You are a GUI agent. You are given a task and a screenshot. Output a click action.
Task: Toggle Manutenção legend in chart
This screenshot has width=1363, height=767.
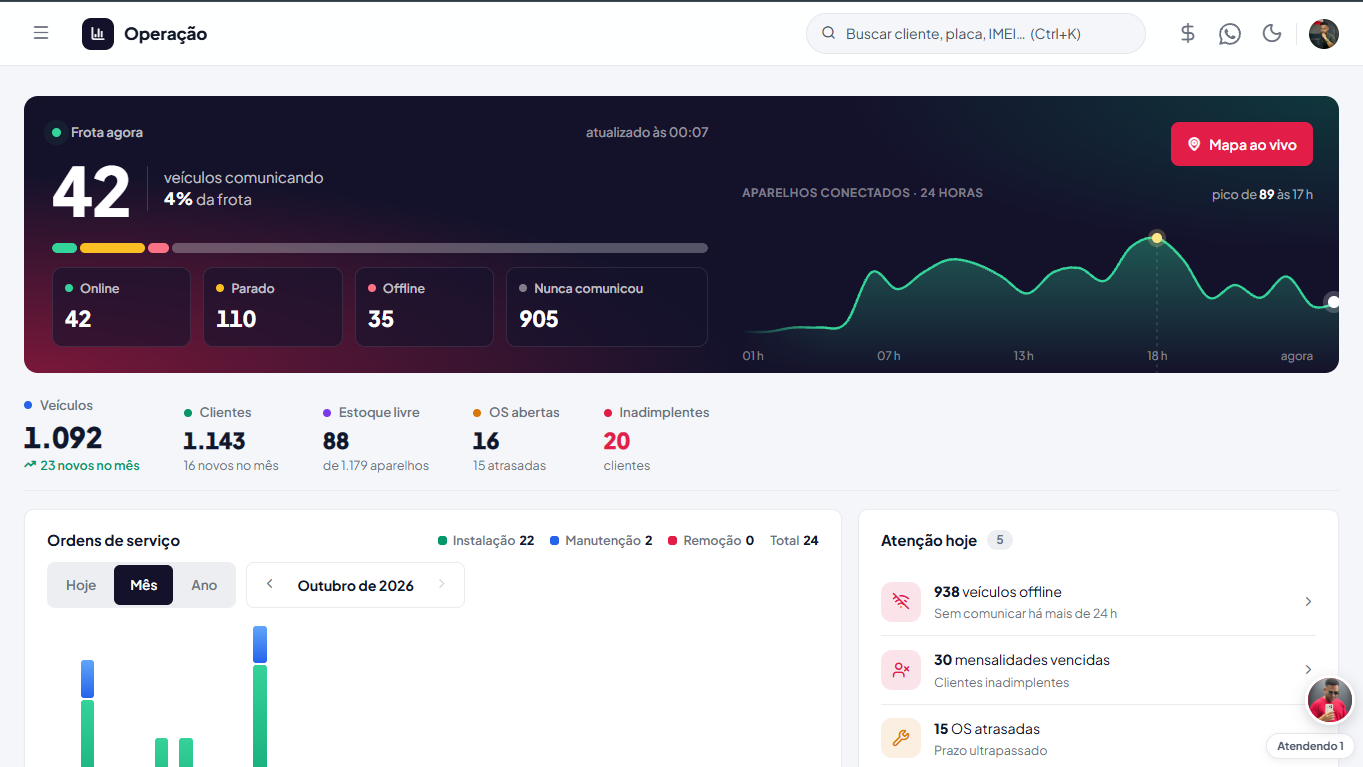click(x=601, y=540)
